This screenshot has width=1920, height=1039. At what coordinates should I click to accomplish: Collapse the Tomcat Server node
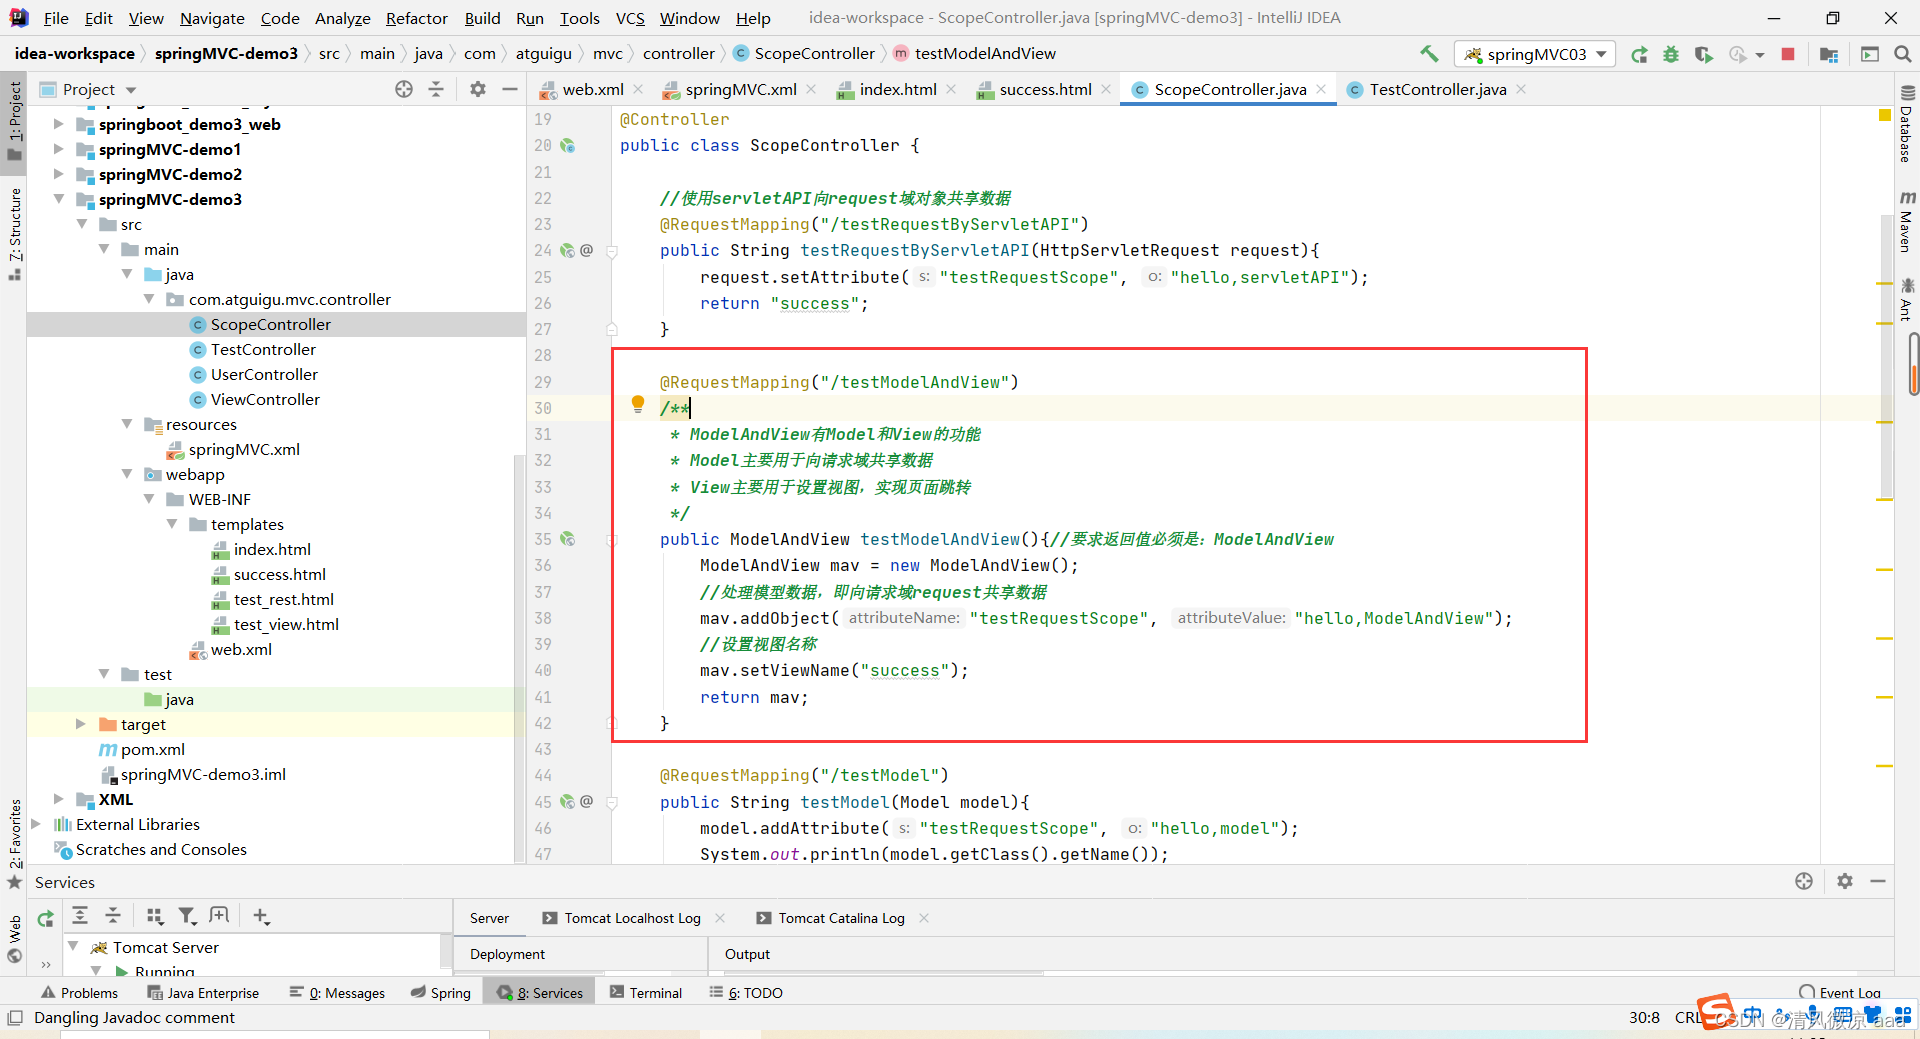coord(73,946)
